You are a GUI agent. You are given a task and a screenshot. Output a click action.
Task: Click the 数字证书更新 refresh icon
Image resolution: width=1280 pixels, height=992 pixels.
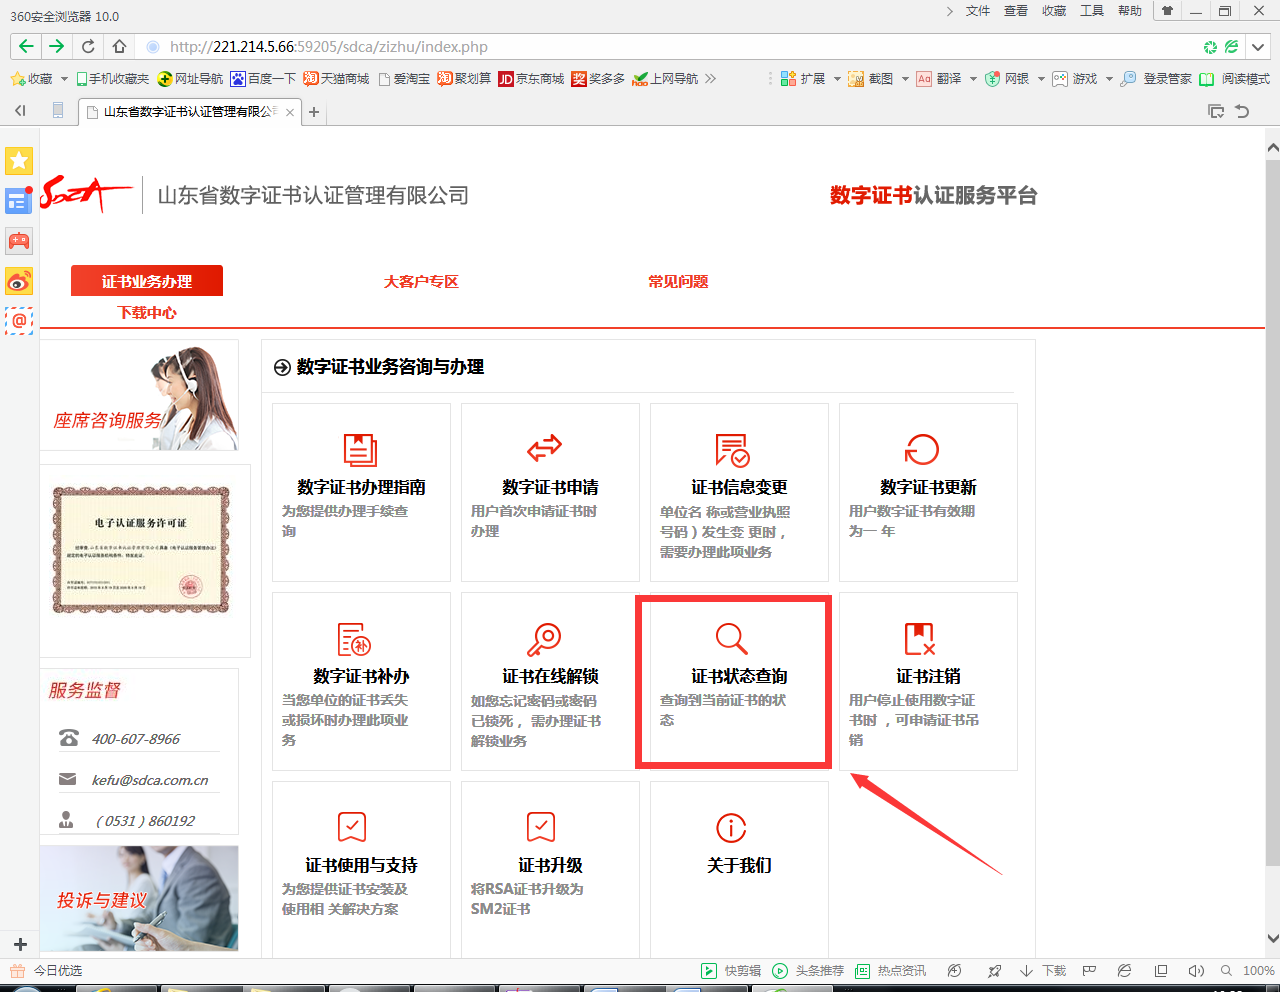tap(921, 450)
